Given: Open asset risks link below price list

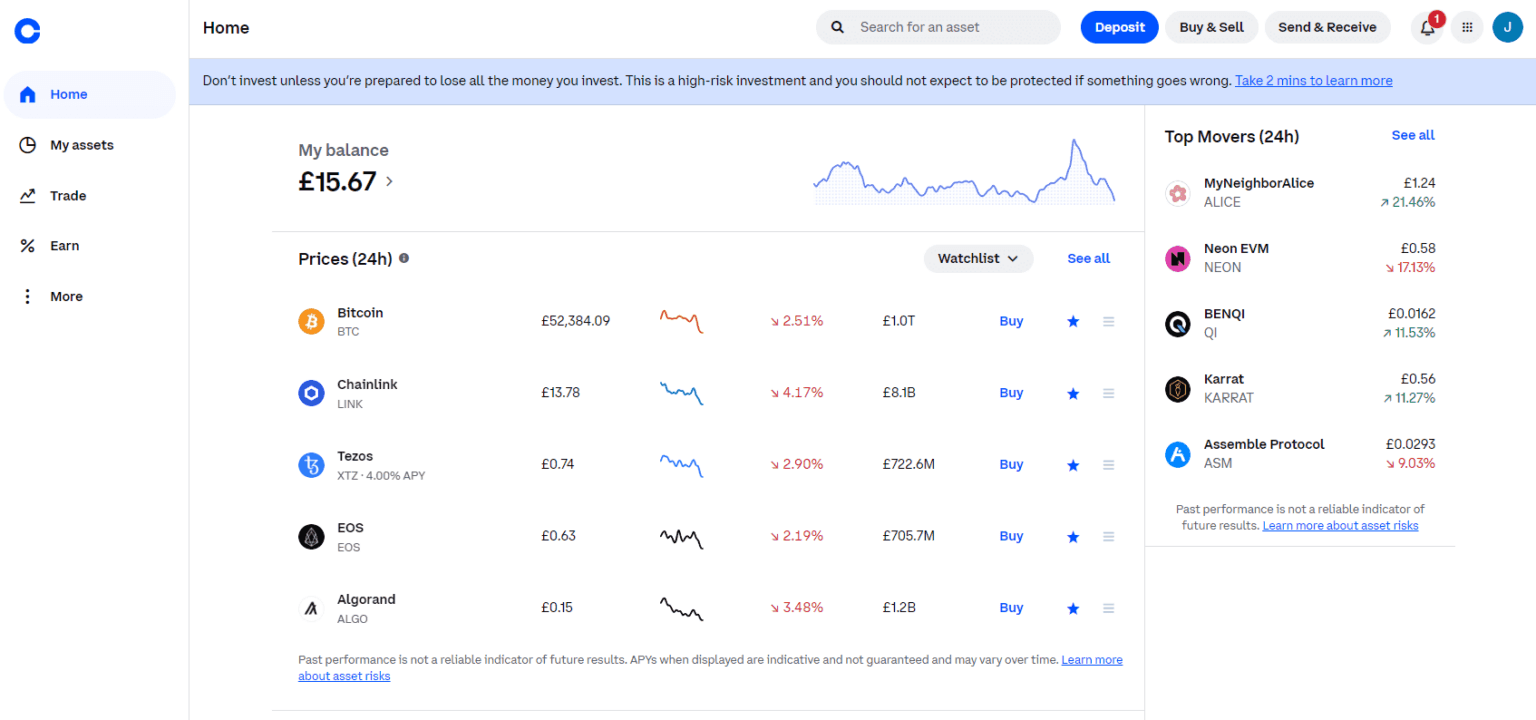Looking at the screenshot, I should [x=709, y=668].
